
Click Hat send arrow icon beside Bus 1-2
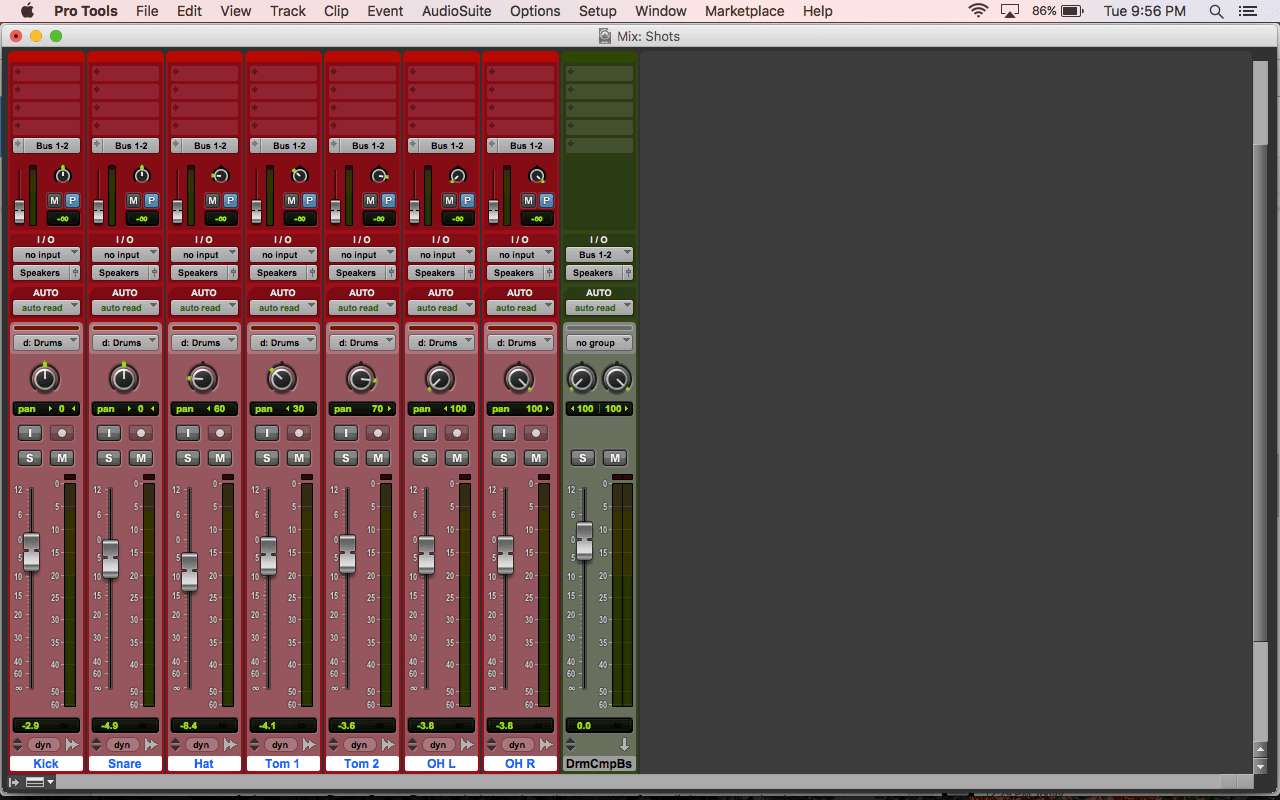coord(175,146)
